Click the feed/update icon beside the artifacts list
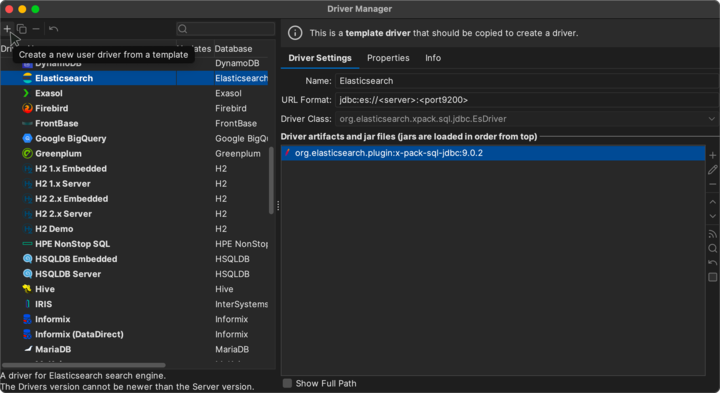The image size is (720, 393). [713, 234]
